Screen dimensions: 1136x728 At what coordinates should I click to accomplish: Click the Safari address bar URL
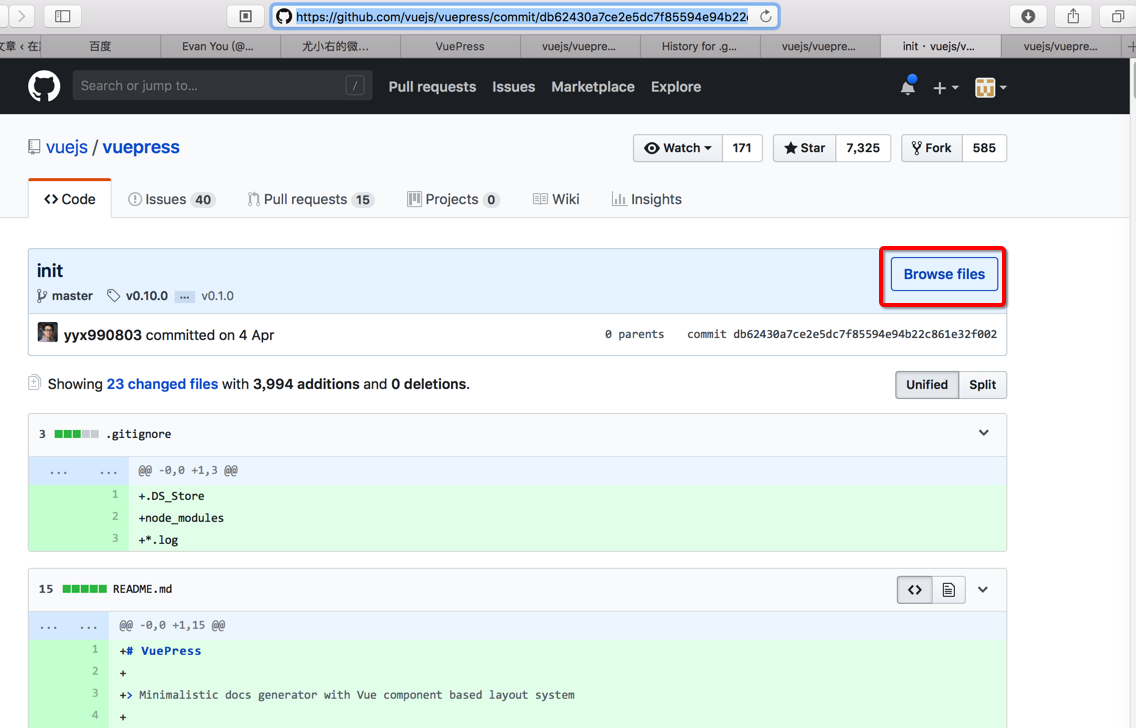click(x=522, y=16)
